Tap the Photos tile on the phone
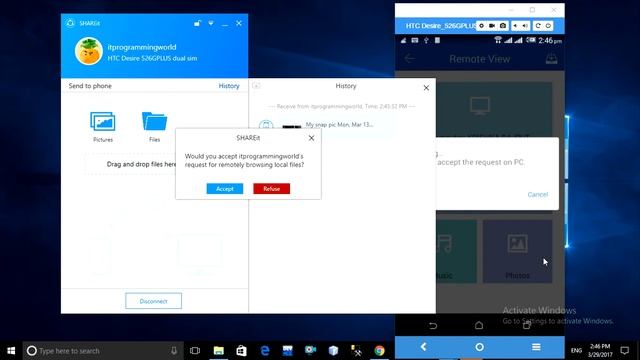Viewport: 640px width, 360px height. coord(518,251)
